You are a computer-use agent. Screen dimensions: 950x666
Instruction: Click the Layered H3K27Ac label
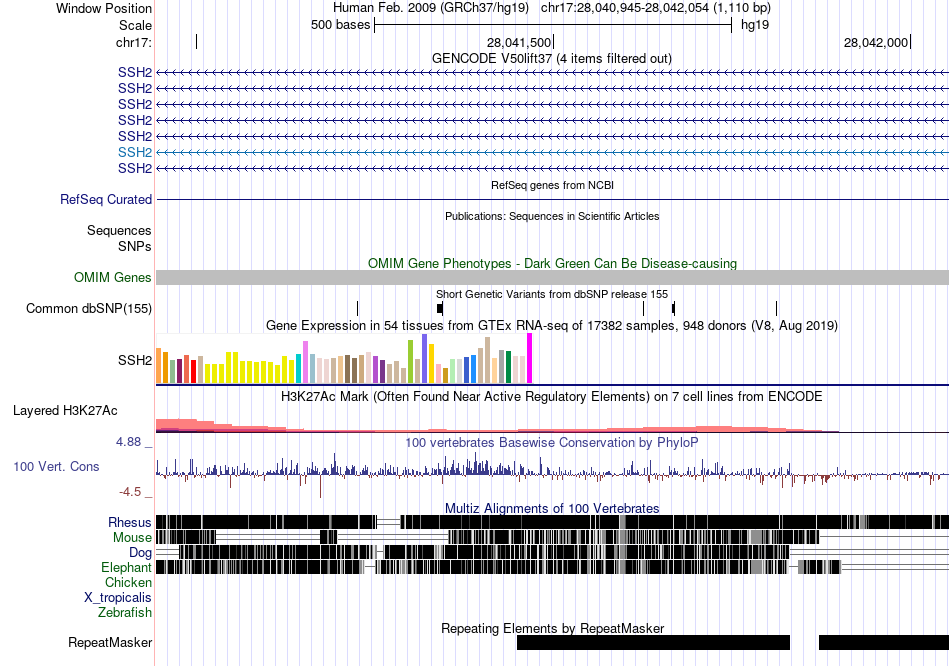tap(65, 411)
